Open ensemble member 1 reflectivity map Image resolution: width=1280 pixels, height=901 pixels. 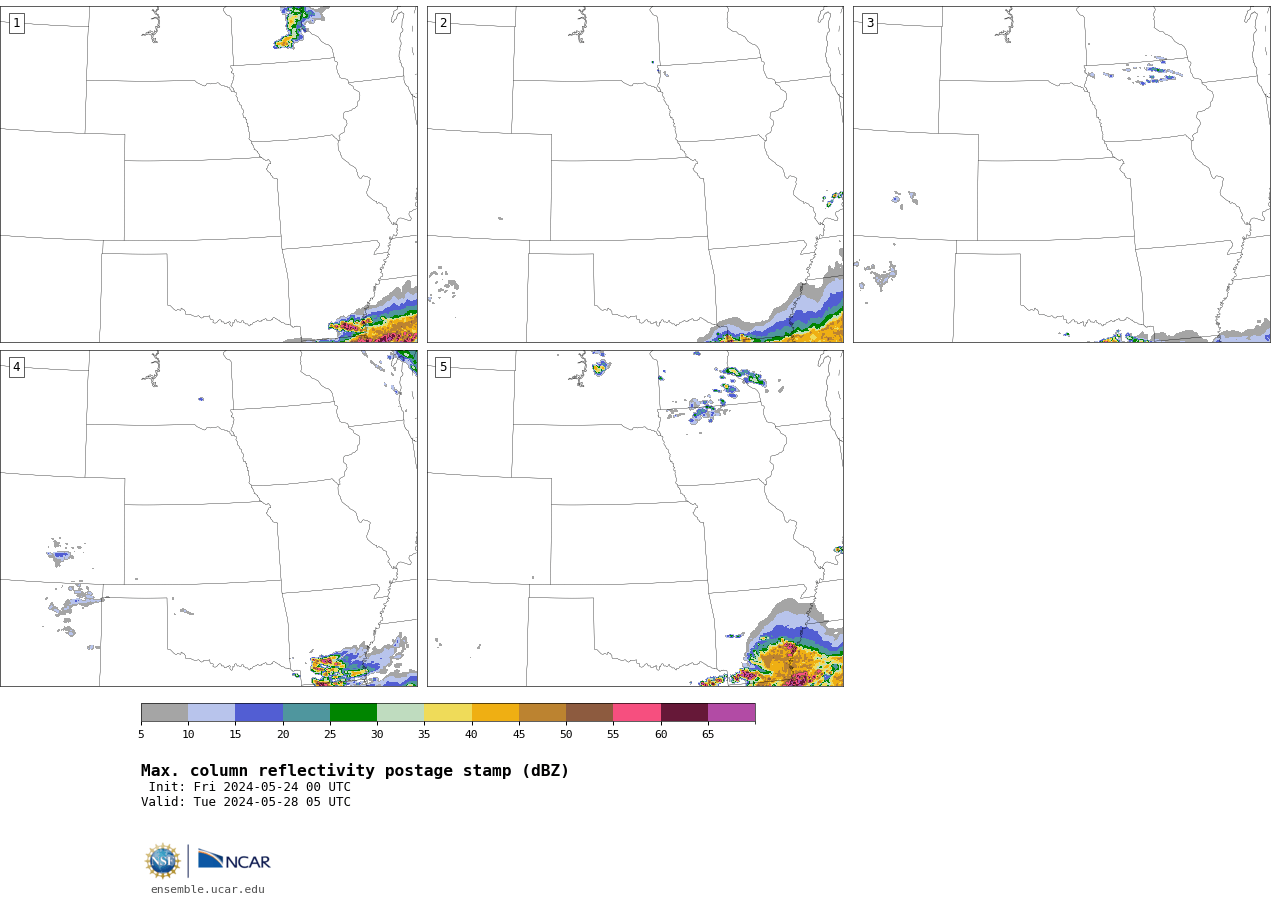click(x=209, y=174)
